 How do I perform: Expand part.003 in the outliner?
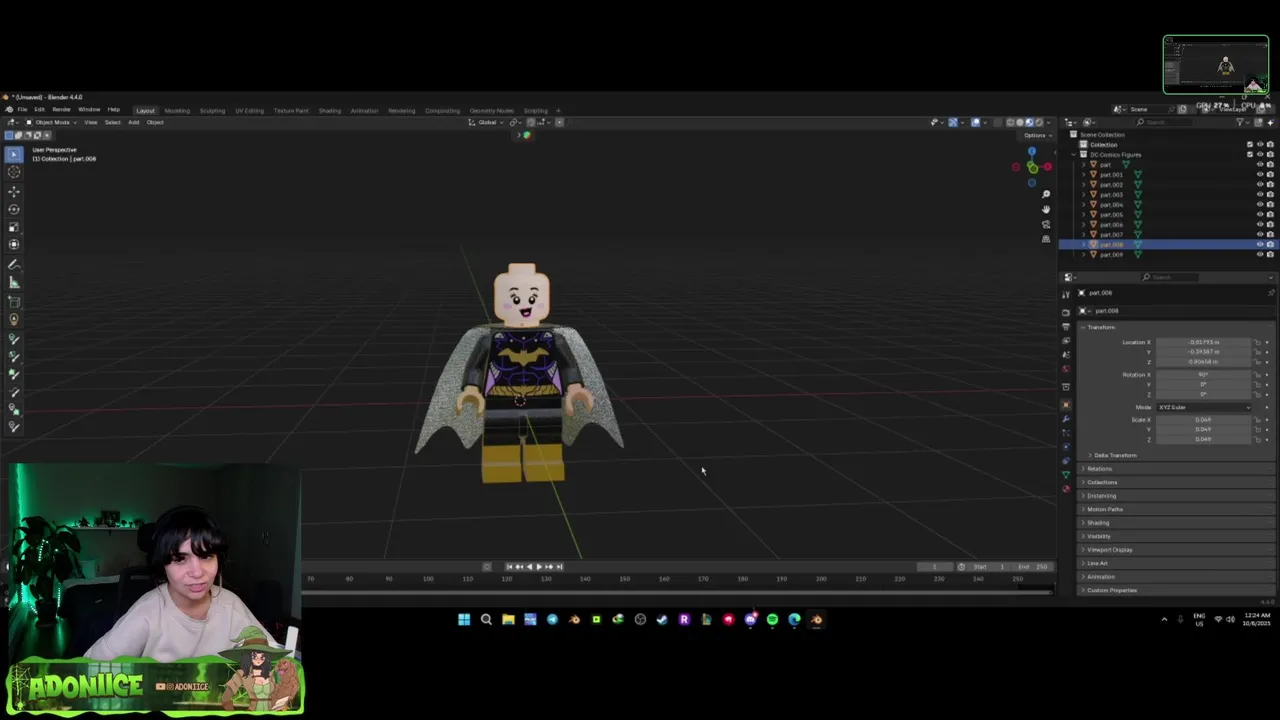[1084, 194]
